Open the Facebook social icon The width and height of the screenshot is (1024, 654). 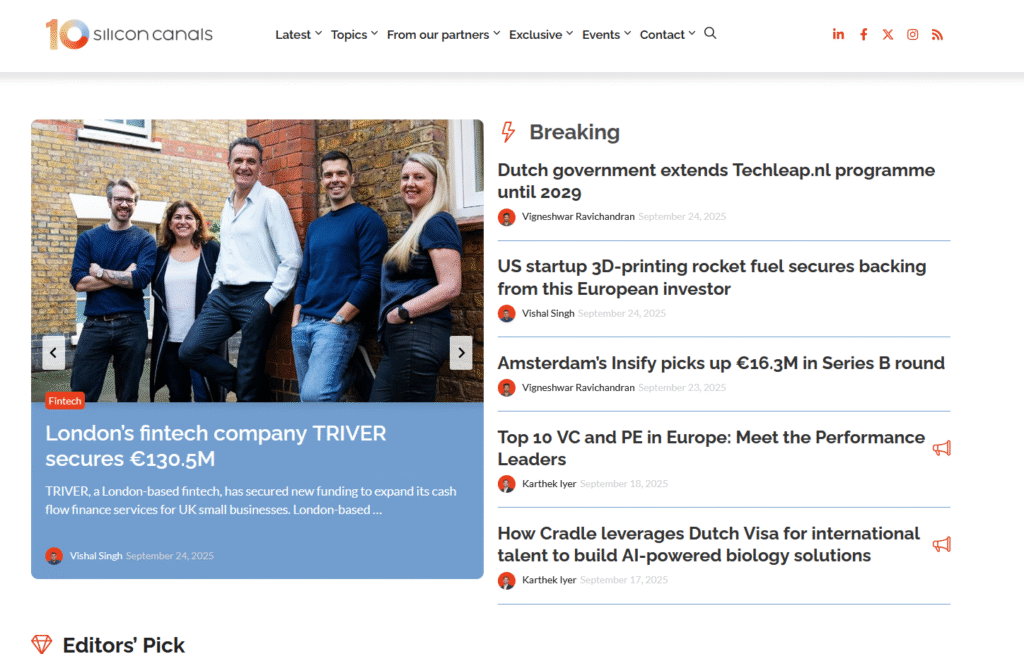(x=863, y=34)
